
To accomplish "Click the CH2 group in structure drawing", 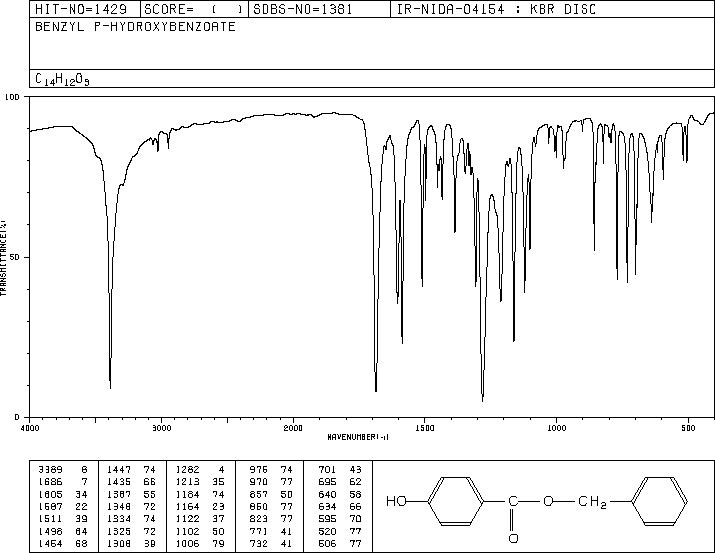I will [592, 502].
